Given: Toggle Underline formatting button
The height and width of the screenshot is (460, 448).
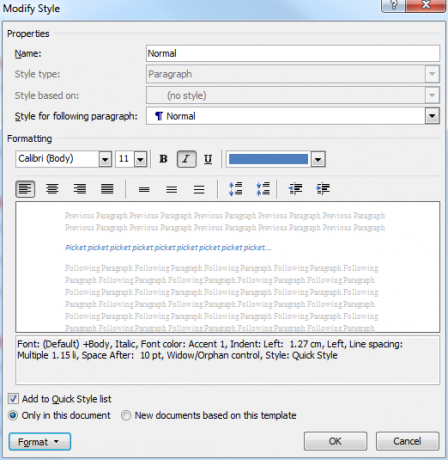Looking at the screenshot, I should click(208, 159).
